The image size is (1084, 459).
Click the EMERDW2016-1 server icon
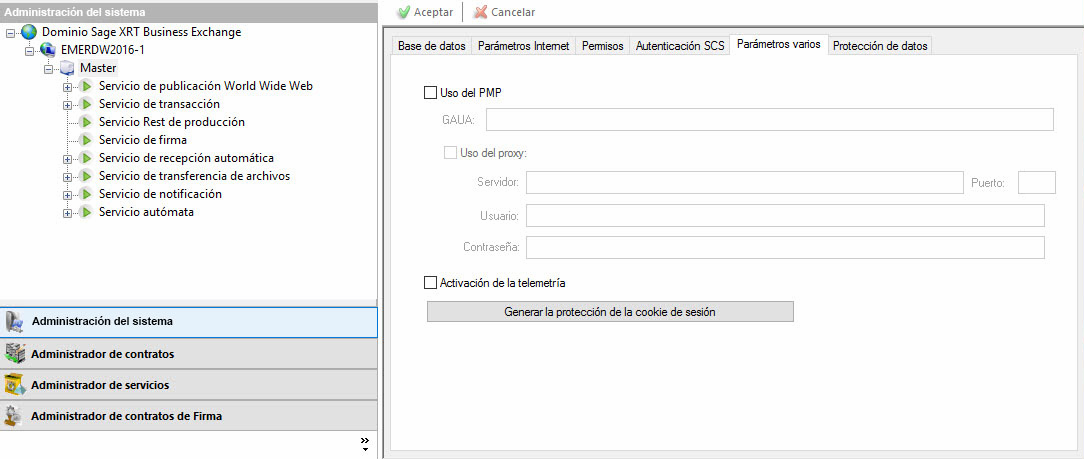click(x=48, y=50)
